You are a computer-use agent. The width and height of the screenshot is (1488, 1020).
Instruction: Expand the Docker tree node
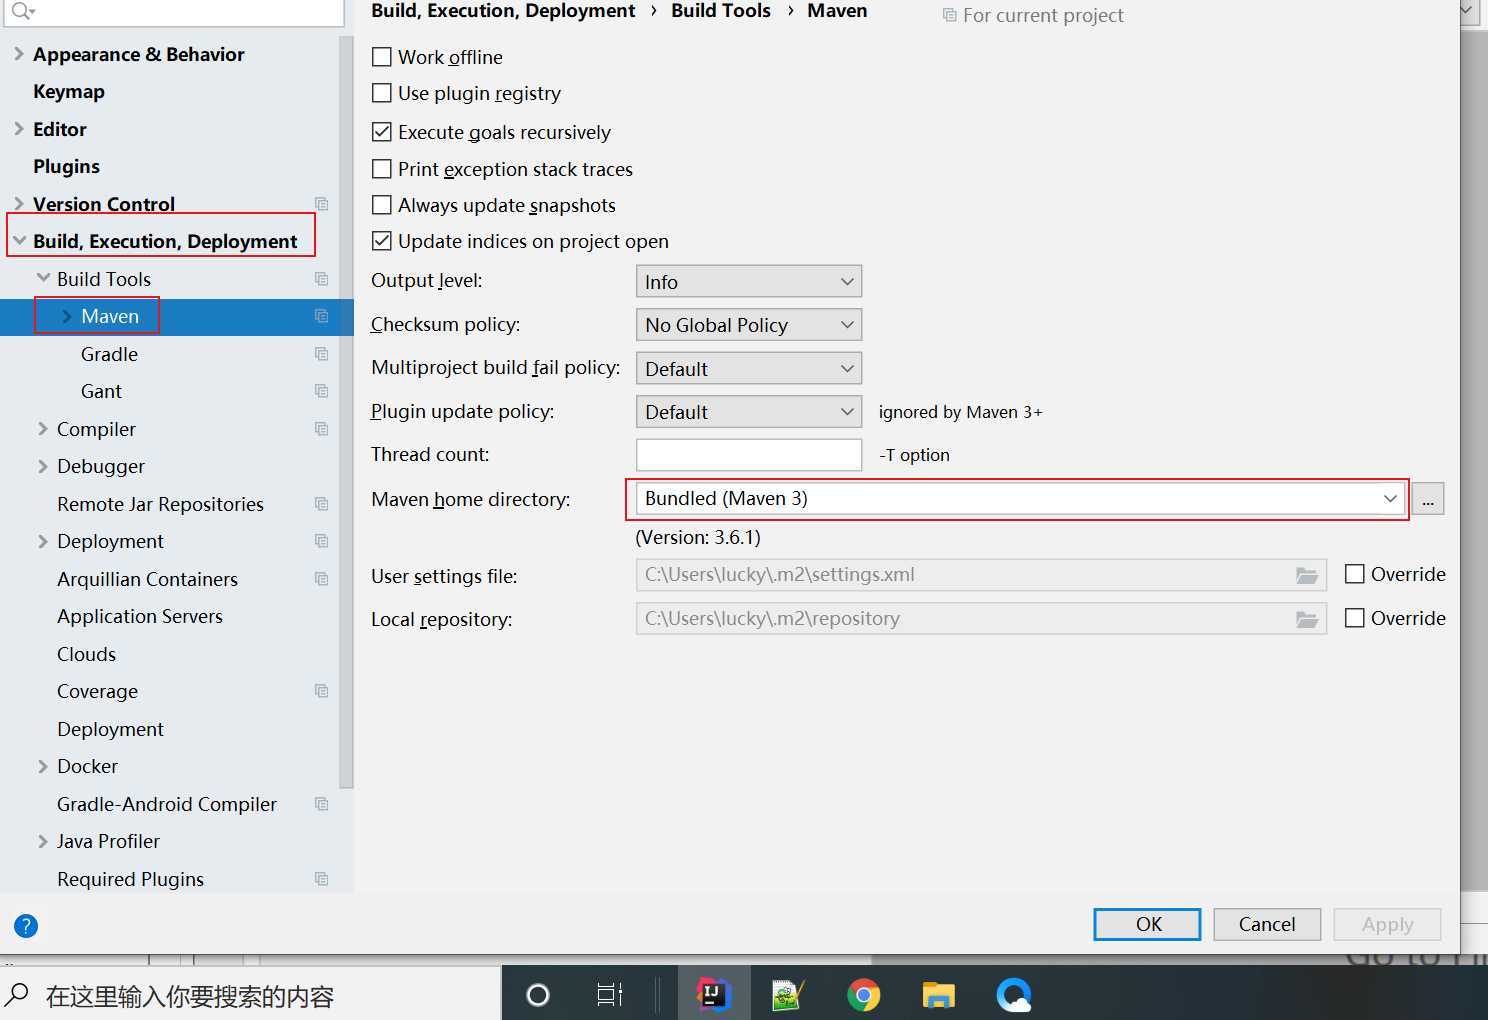[42, 766]
